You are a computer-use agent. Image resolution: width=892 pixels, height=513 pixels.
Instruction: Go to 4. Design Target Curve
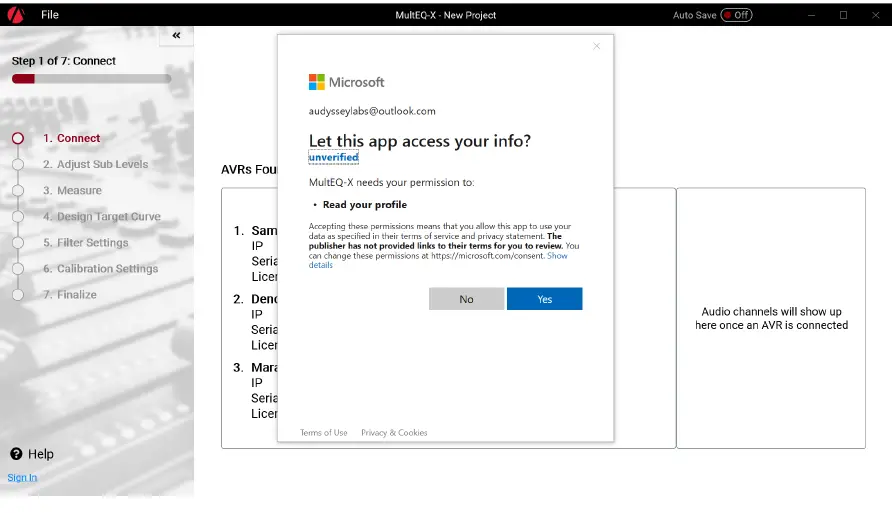[x=102, y=217]
